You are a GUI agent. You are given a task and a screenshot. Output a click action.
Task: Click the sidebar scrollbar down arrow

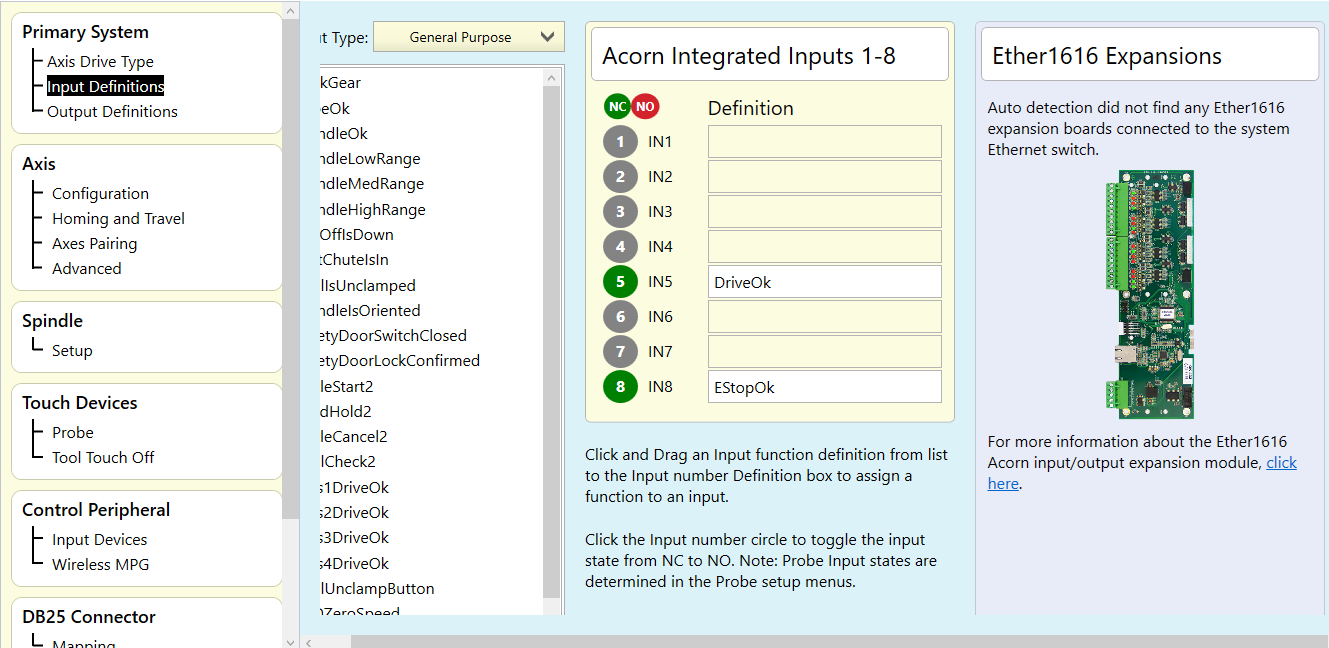291,641
